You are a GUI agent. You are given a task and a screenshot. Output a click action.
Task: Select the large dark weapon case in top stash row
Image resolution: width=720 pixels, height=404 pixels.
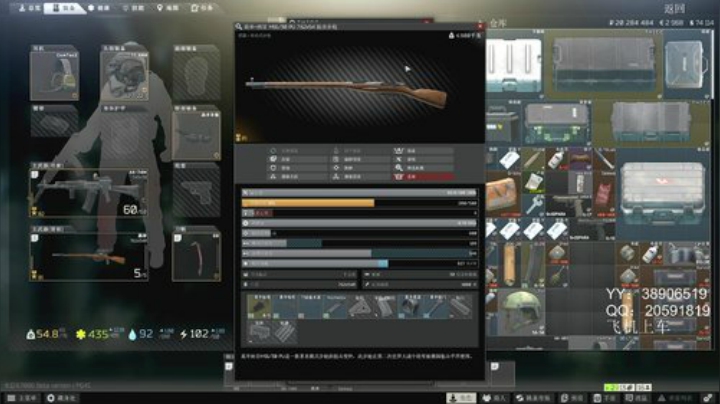(x=604, y=64)
